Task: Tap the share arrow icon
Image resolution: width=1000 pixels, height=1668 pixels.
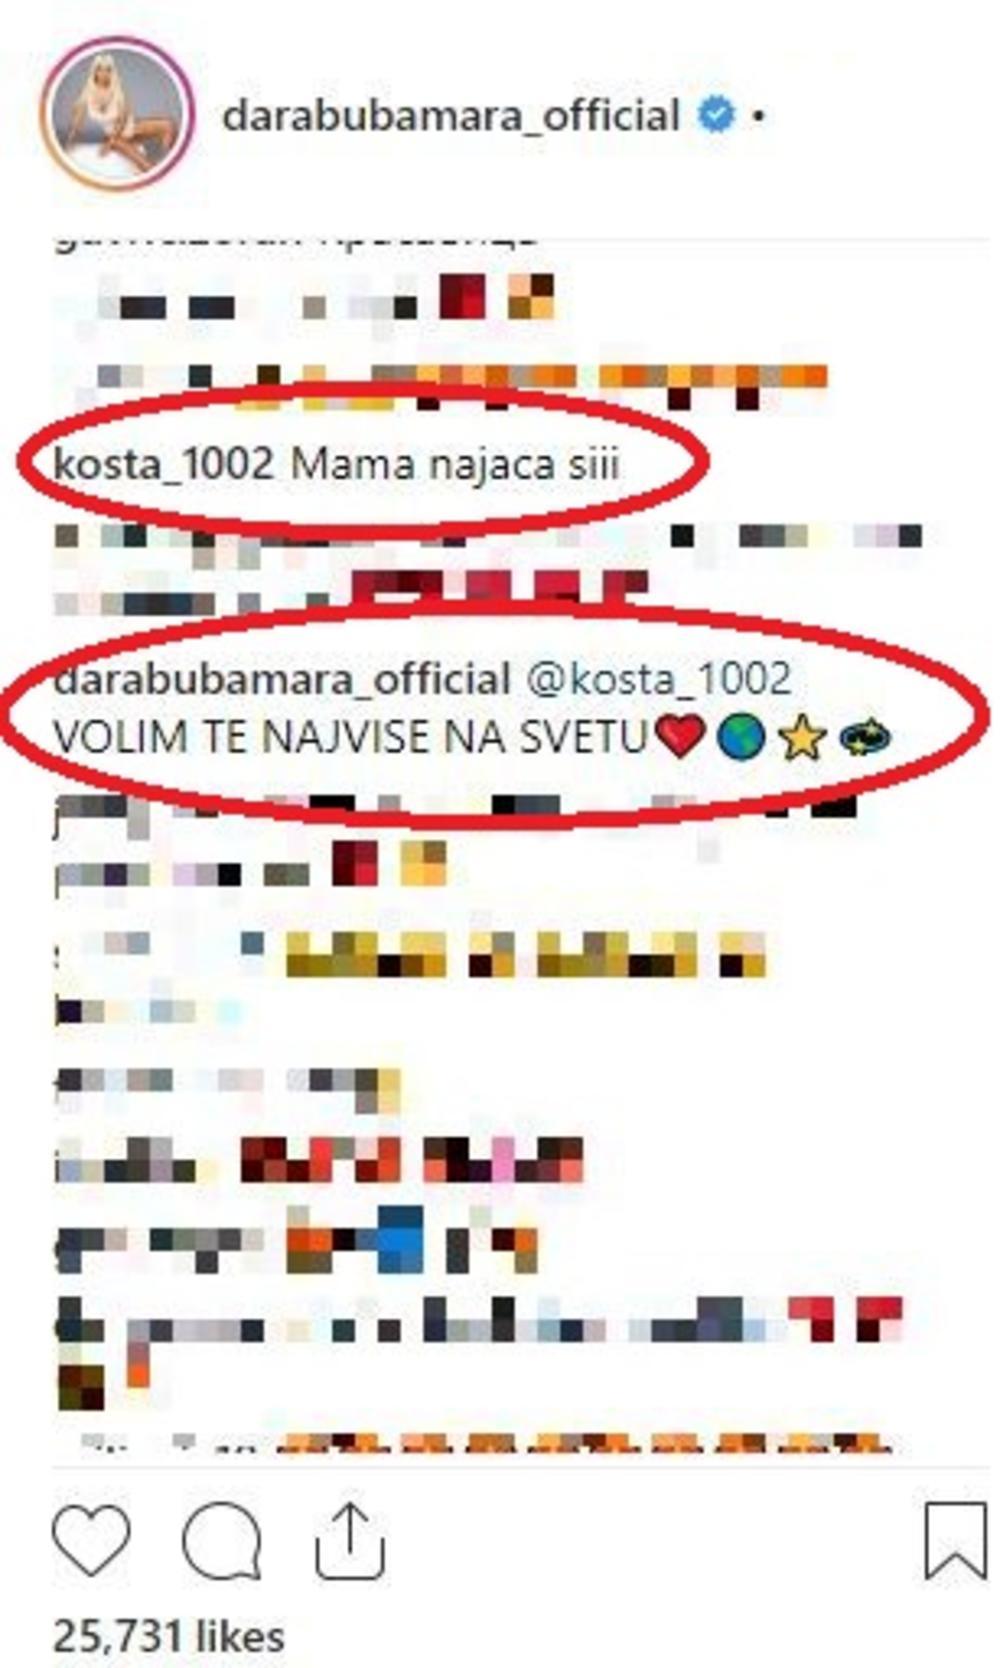Action: (349, 1540)
